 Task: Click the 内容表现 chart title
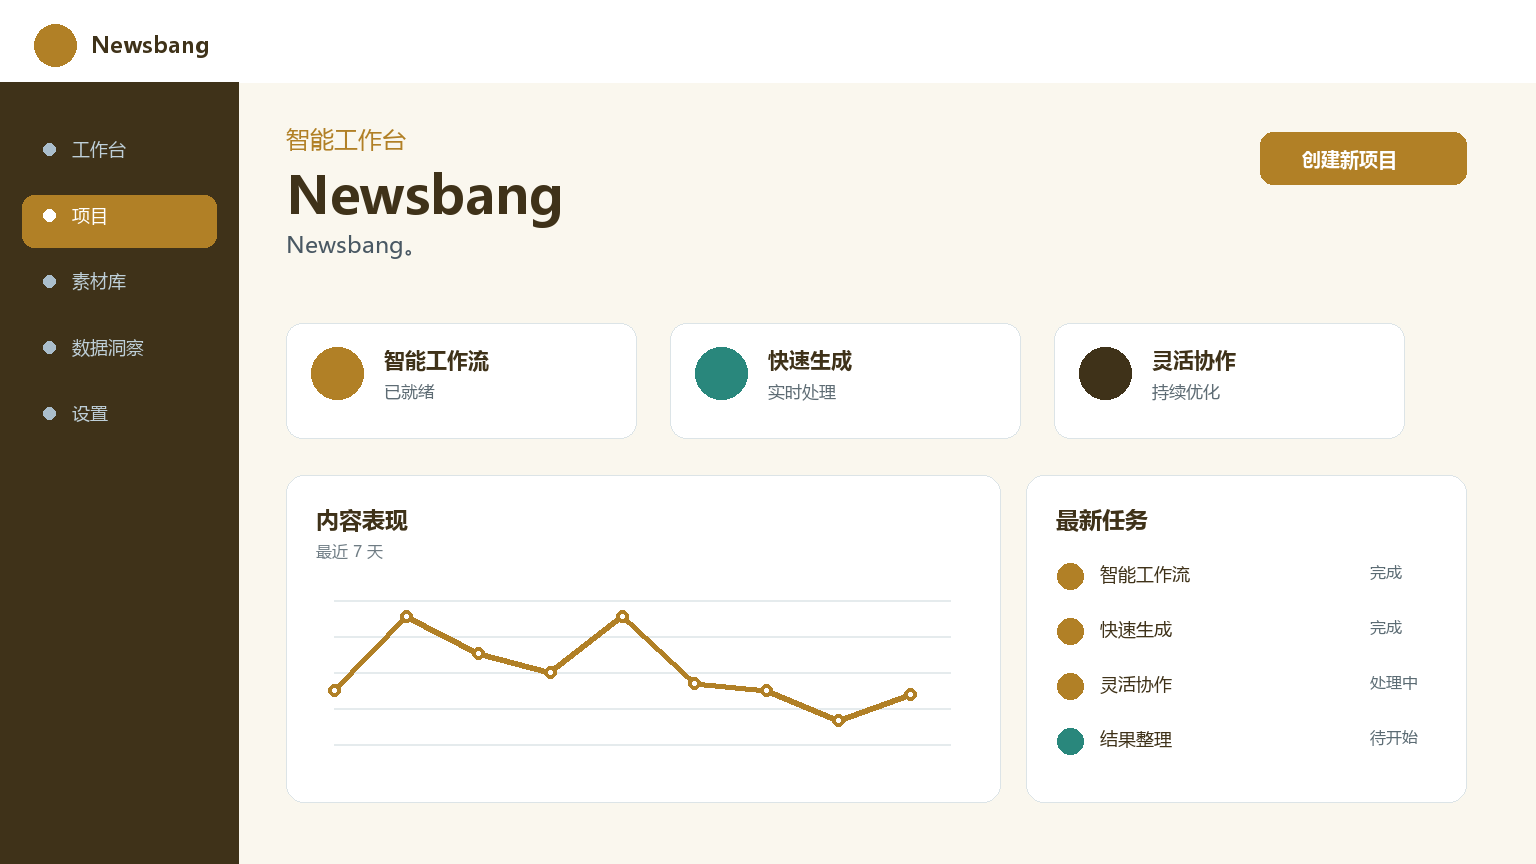coord(362,521)
